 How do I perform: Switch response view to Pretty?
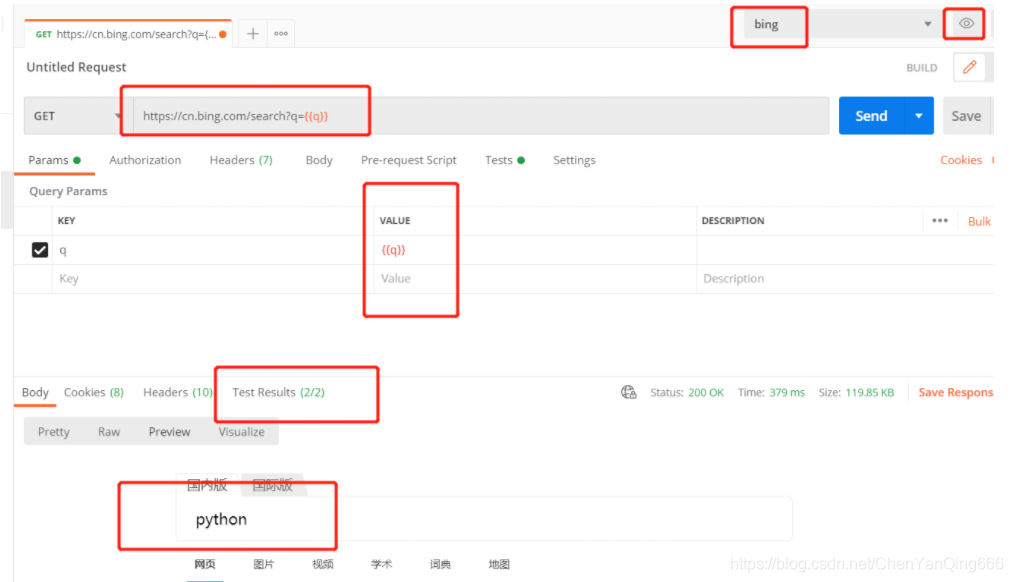pos(54,431)
